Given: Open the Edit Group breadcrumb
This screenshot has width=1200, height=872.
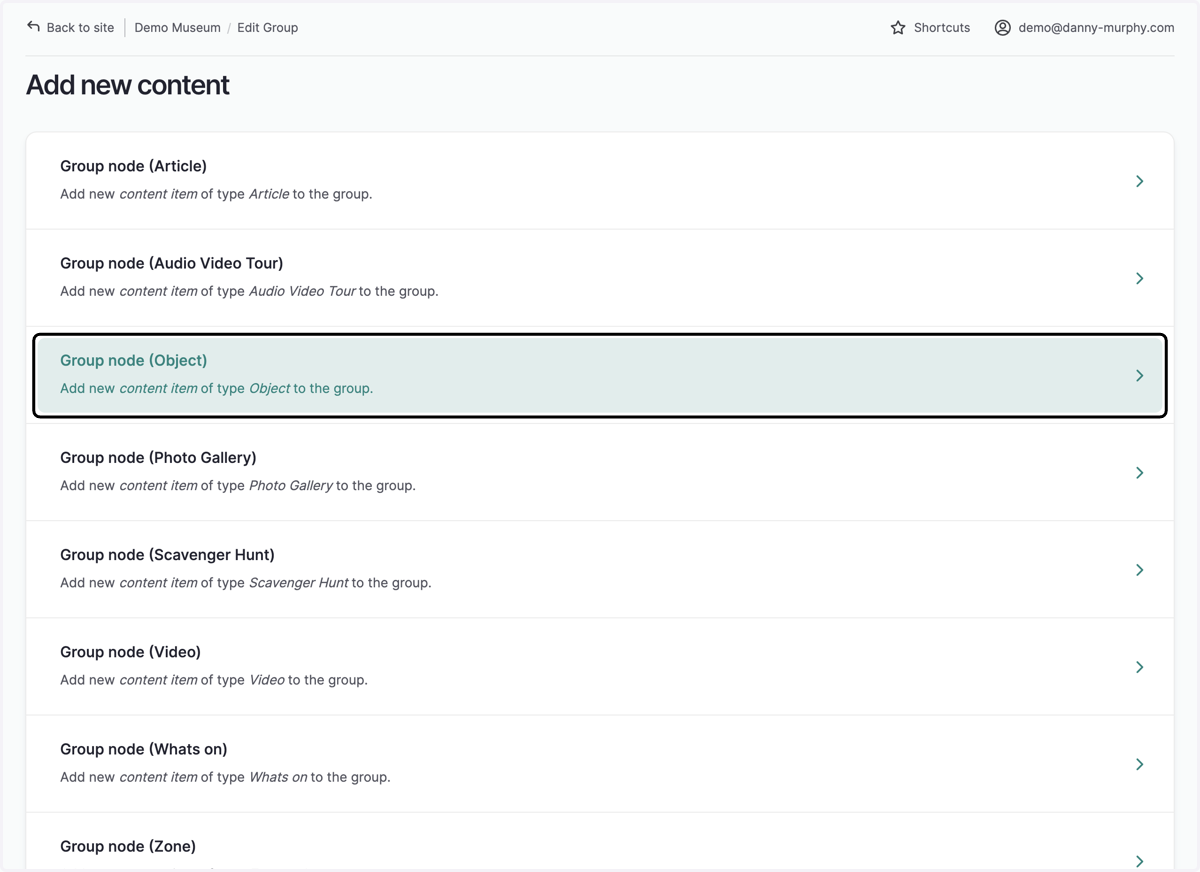Looking at the screenshot, I should point(267,28).
